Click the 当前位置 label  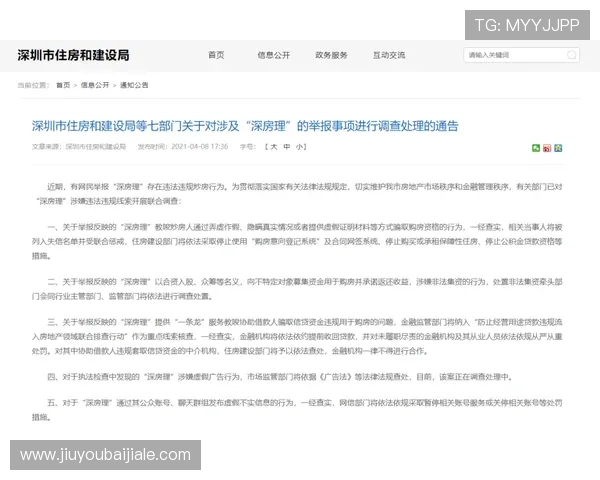click(x=33, y=85)
